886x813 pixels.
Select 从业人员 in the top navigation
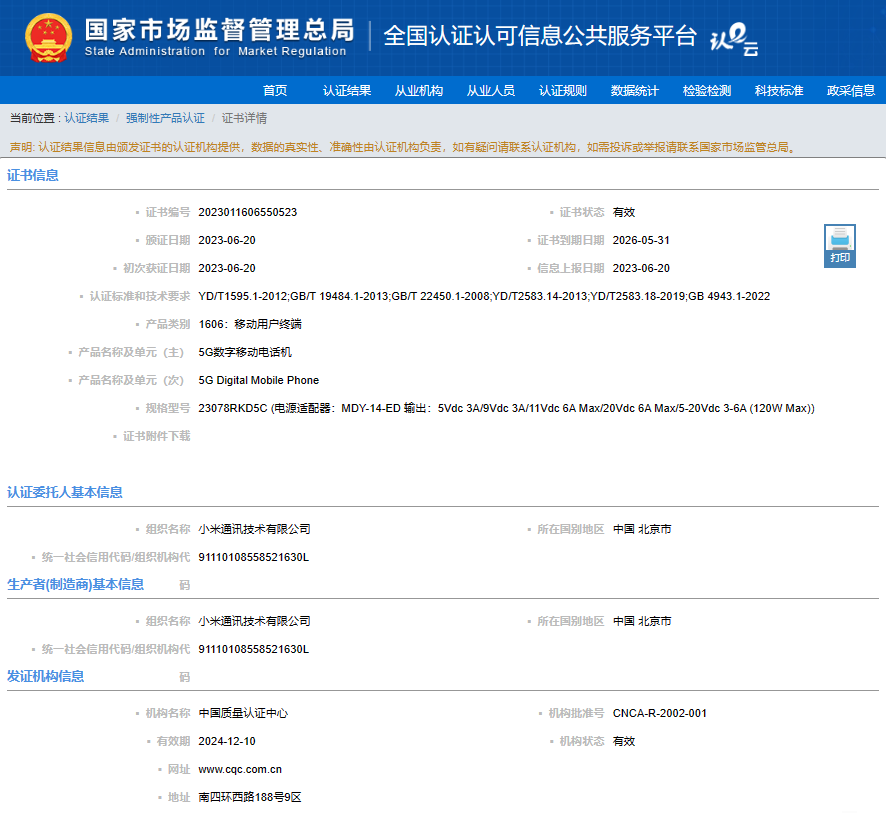point(491,90)
